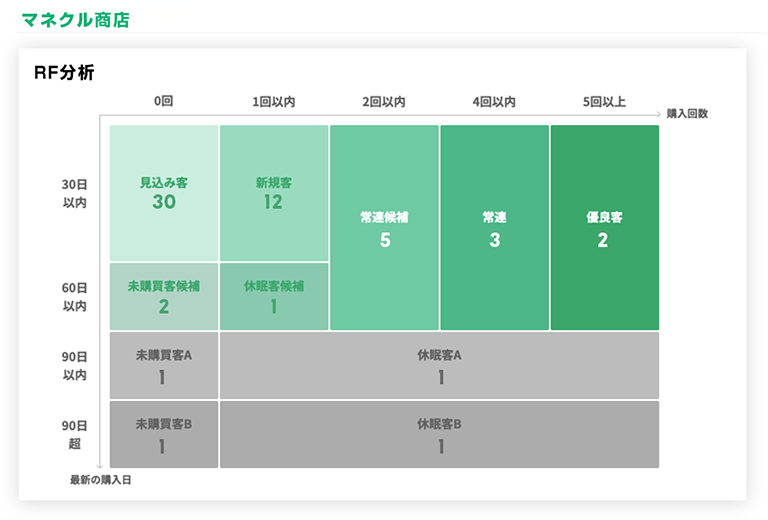The image size is (768, 520).
Task: Click the RF分析 heading
Action: click(64, 72)
